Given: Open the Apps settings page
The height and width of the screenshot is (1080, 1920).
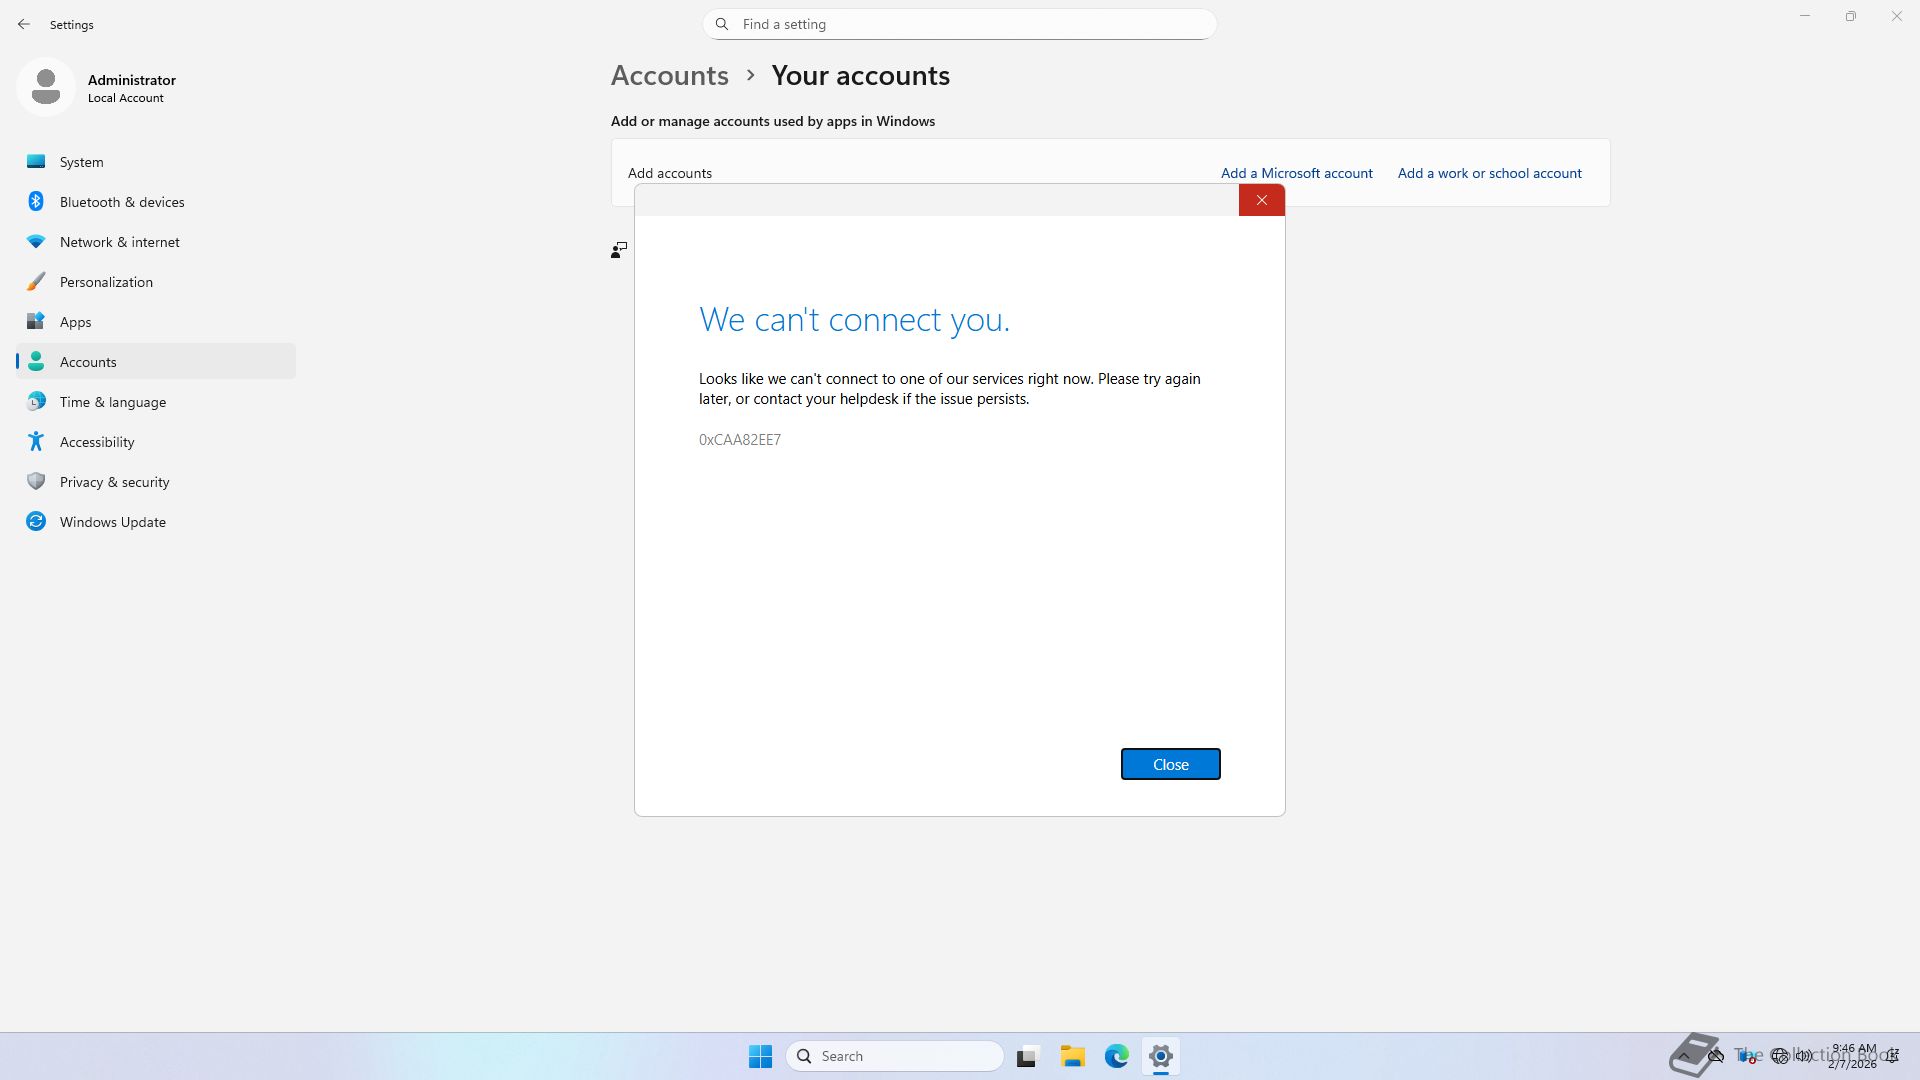Looking at the screenshot, I should click(75, 322).
